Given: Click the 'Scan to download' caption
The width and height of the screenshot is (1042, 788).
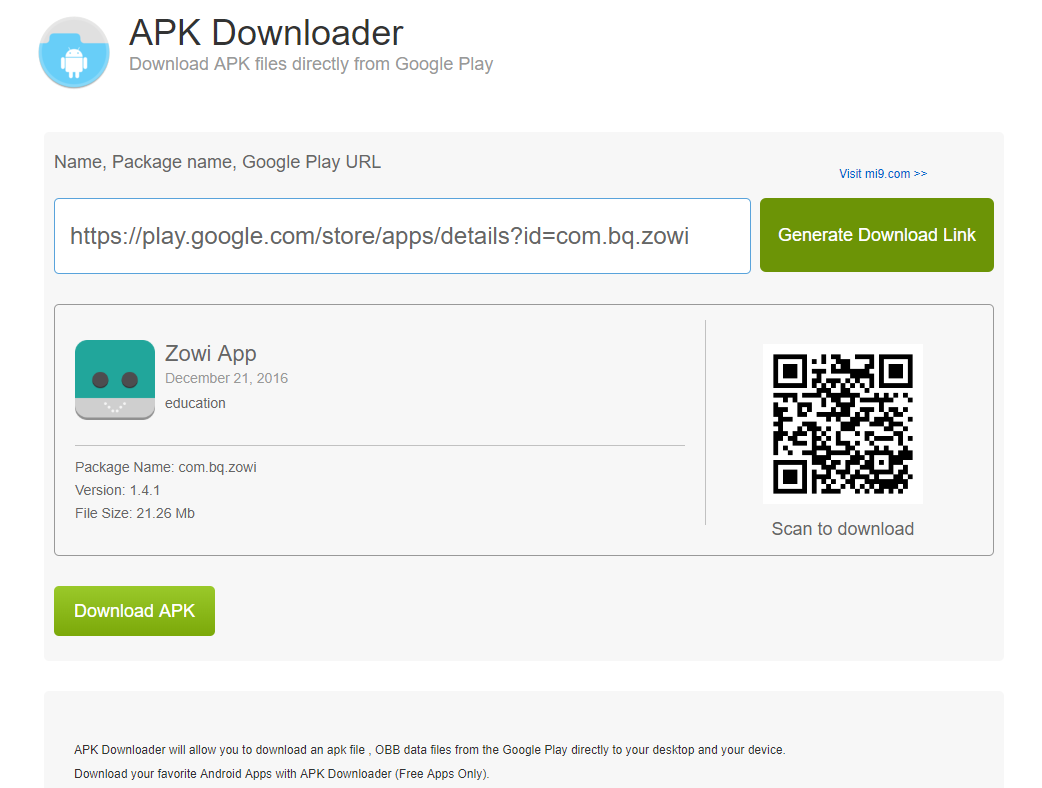Looking at the screenshot, I should point(842,529).
